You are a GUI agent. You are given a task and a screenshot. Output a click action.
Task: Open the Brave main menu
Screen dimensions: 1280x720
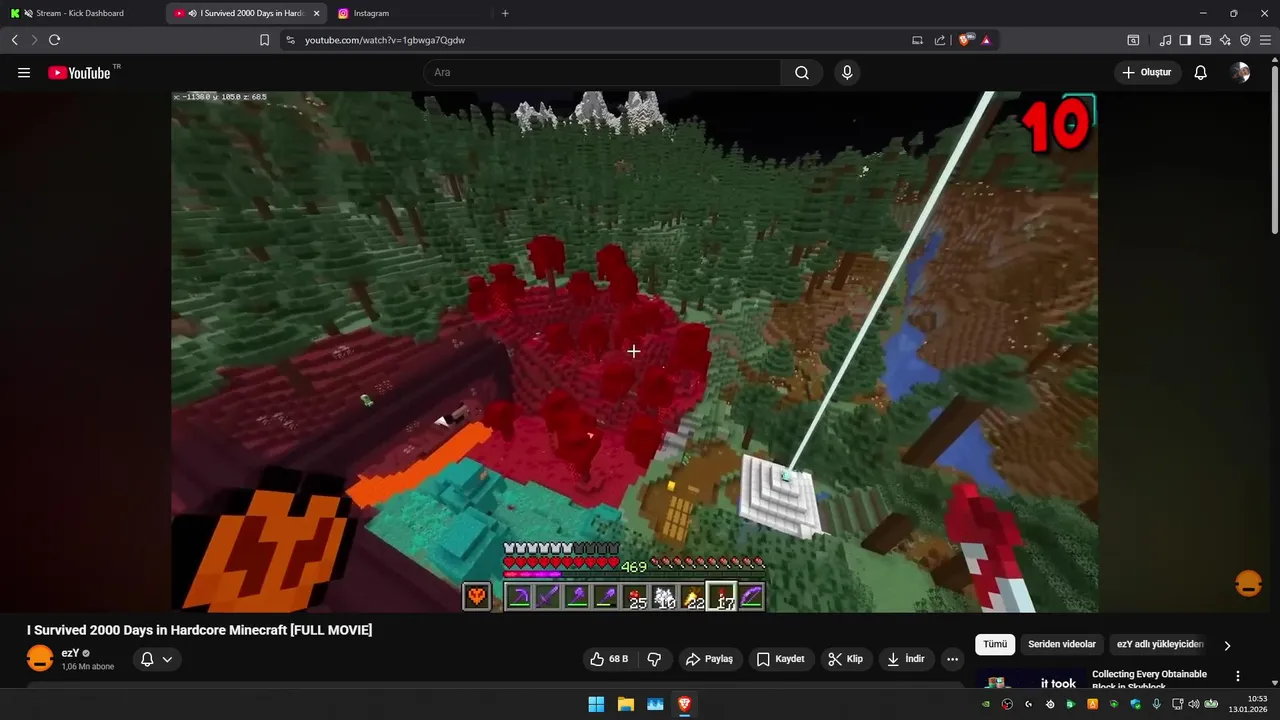tap(1265, 40)
